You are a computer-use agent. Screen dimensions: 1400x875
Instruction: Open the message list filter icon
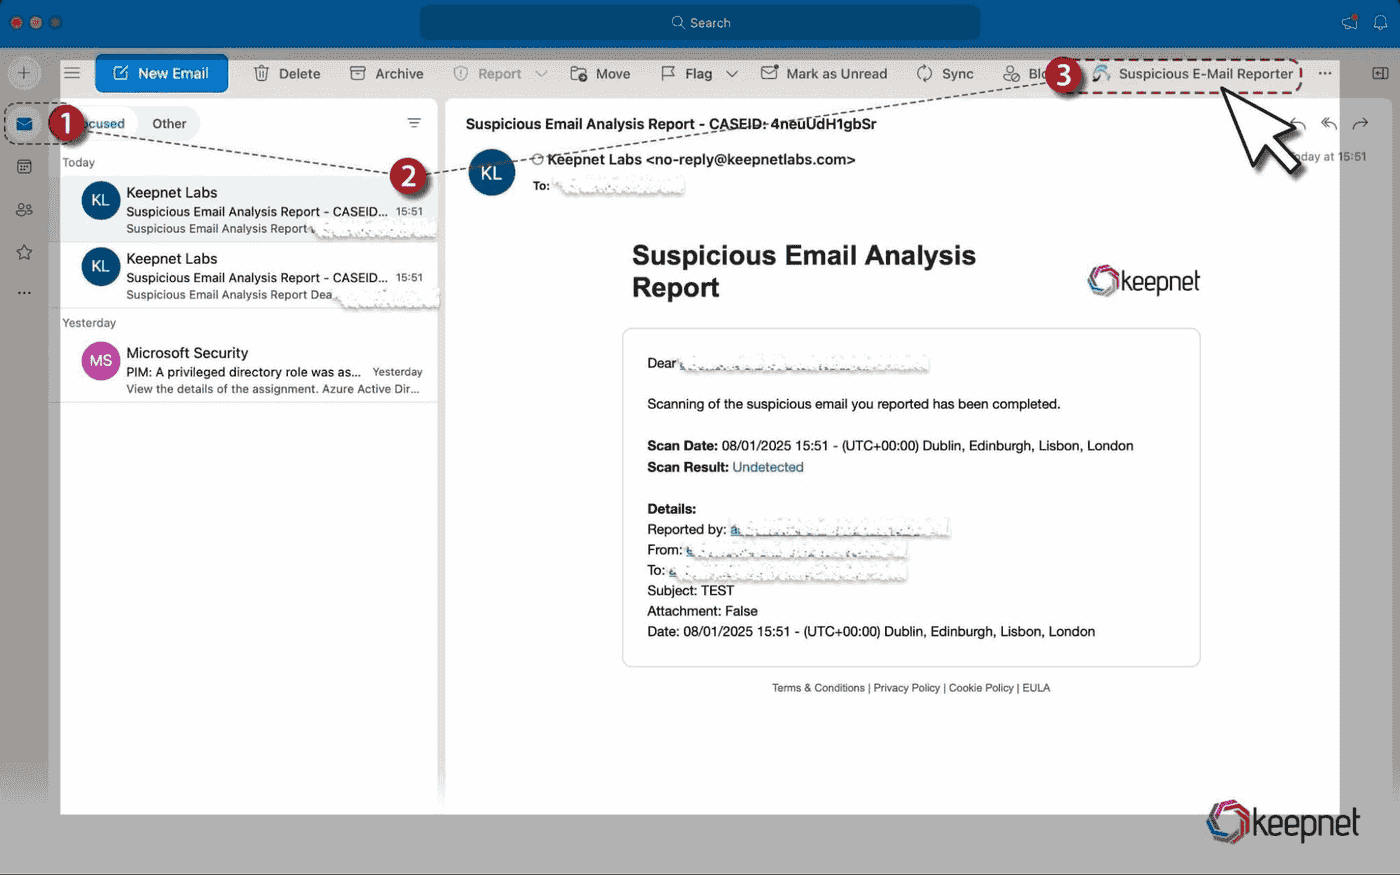click(414, 123)
